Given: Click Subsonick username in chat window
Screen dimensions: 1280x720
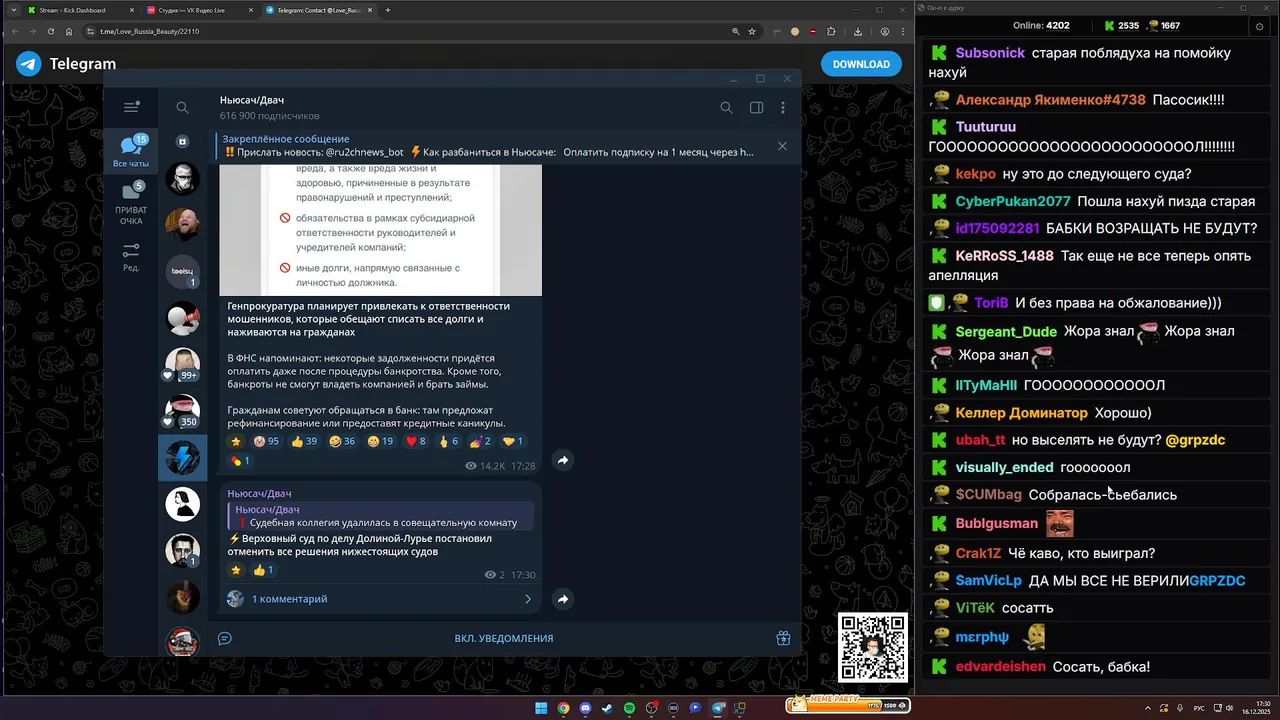Looking at the screenshot, I should click(x=989, y=53).
